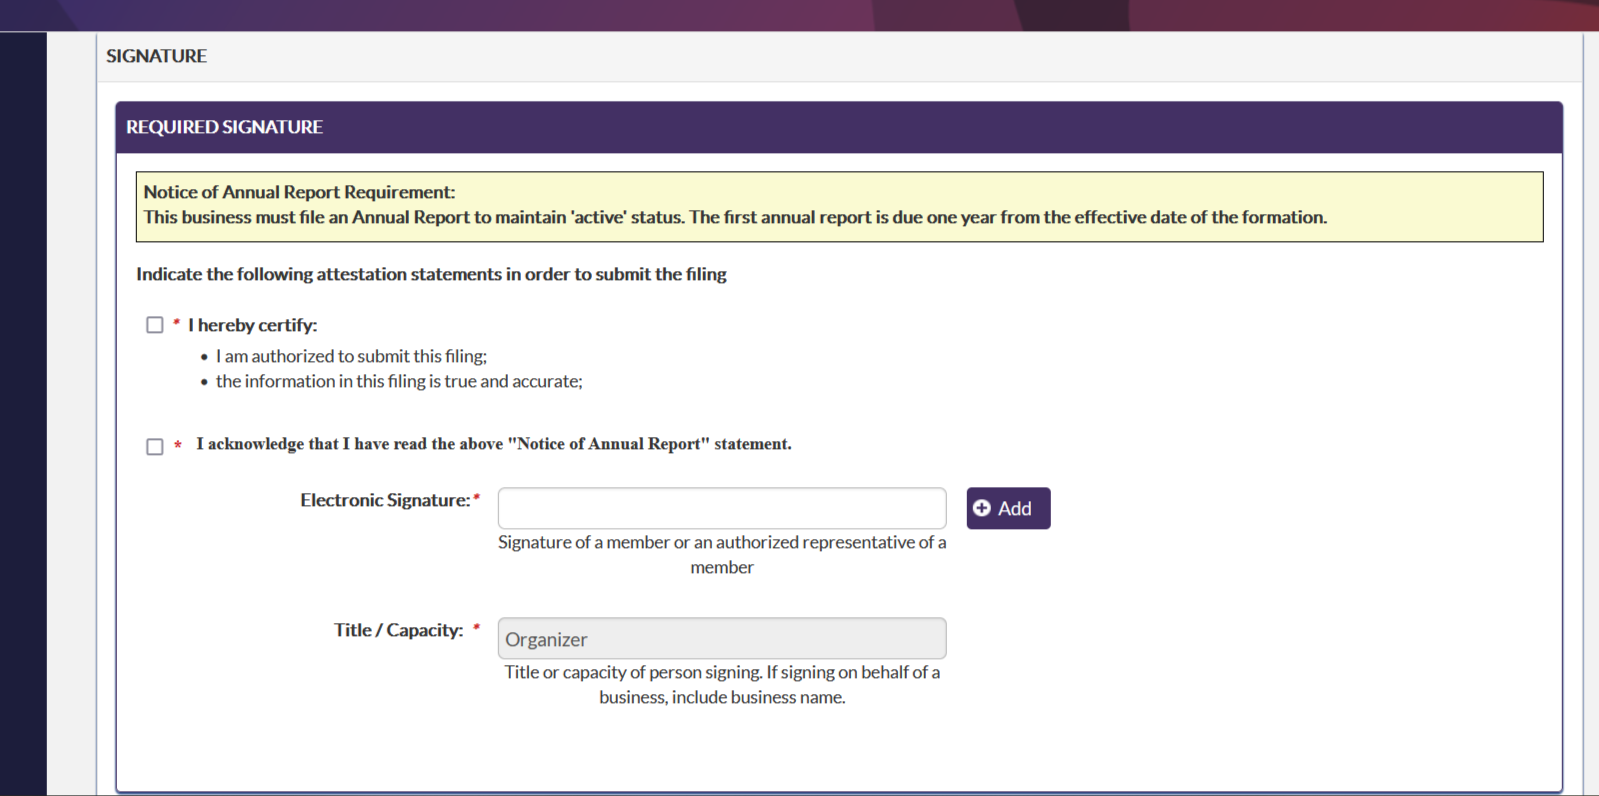Tick the Notice of Annual Report acknowledgment checkbox

(155, 446)
